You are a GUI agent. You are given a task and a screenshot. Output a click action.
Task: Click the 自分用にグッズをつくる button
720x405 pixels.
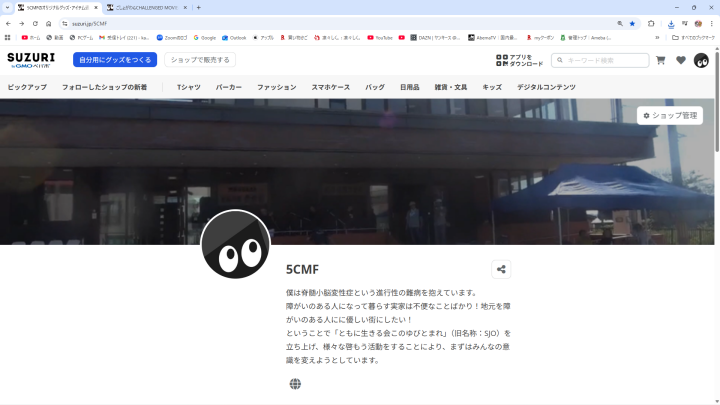click(115, 60)
